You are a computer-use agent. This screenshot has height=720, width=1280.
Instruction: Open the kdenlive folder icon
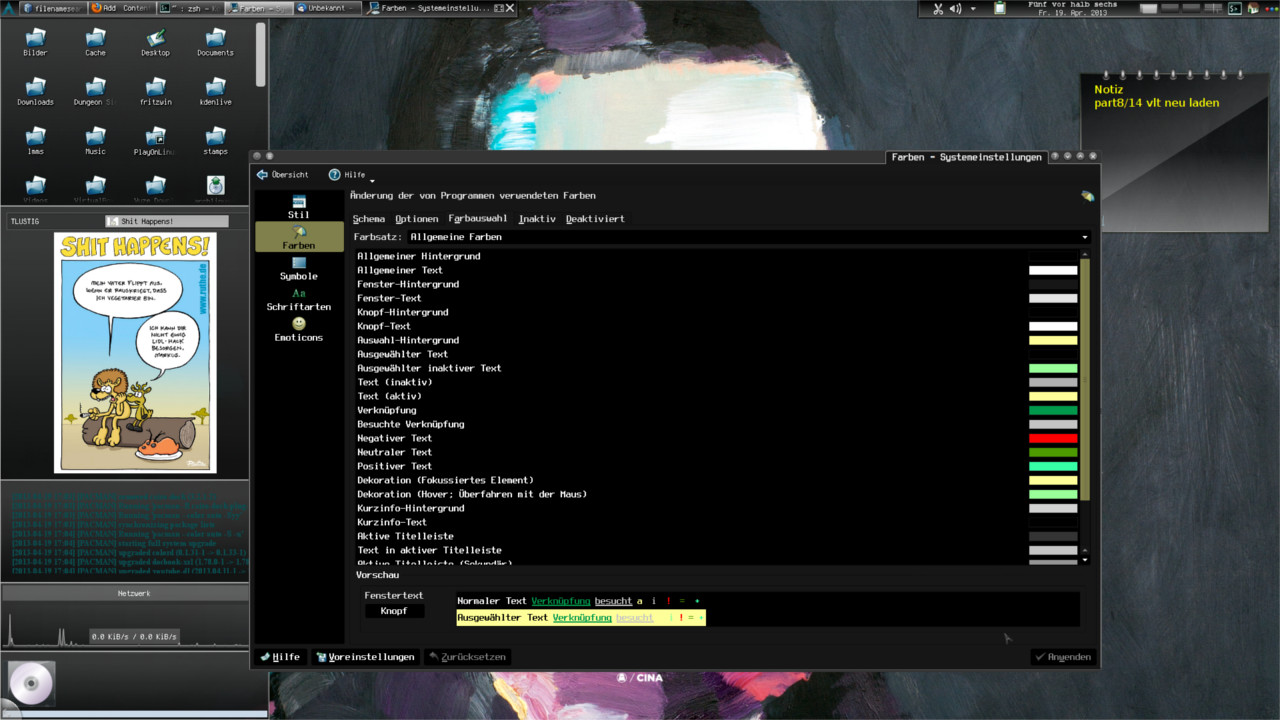click(215, 91)
